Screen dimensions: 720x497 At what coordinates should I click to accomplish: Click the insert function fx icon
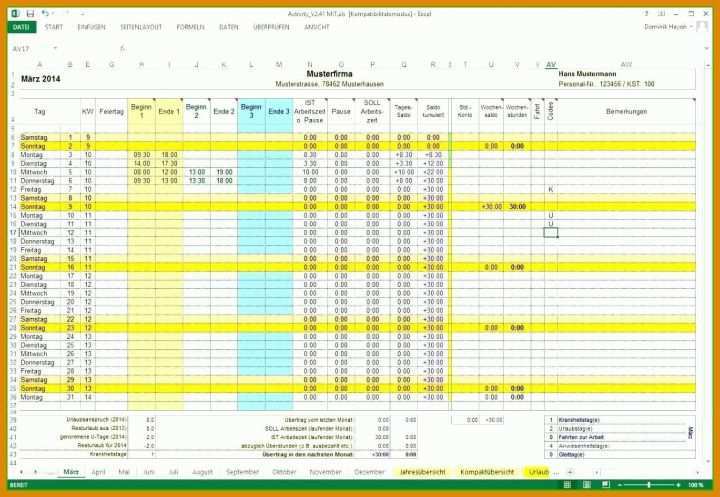coord(122,48)
